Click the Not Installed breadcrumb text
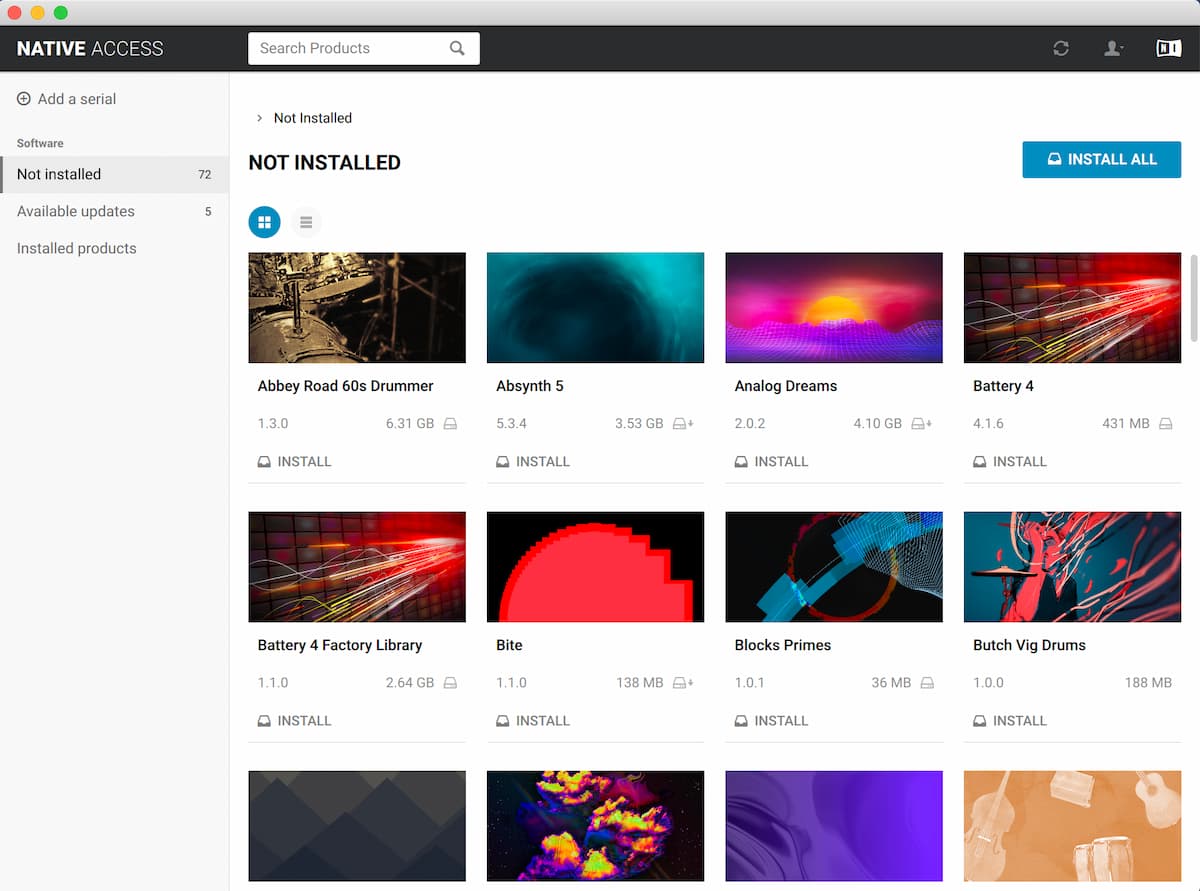 [313, 118]
